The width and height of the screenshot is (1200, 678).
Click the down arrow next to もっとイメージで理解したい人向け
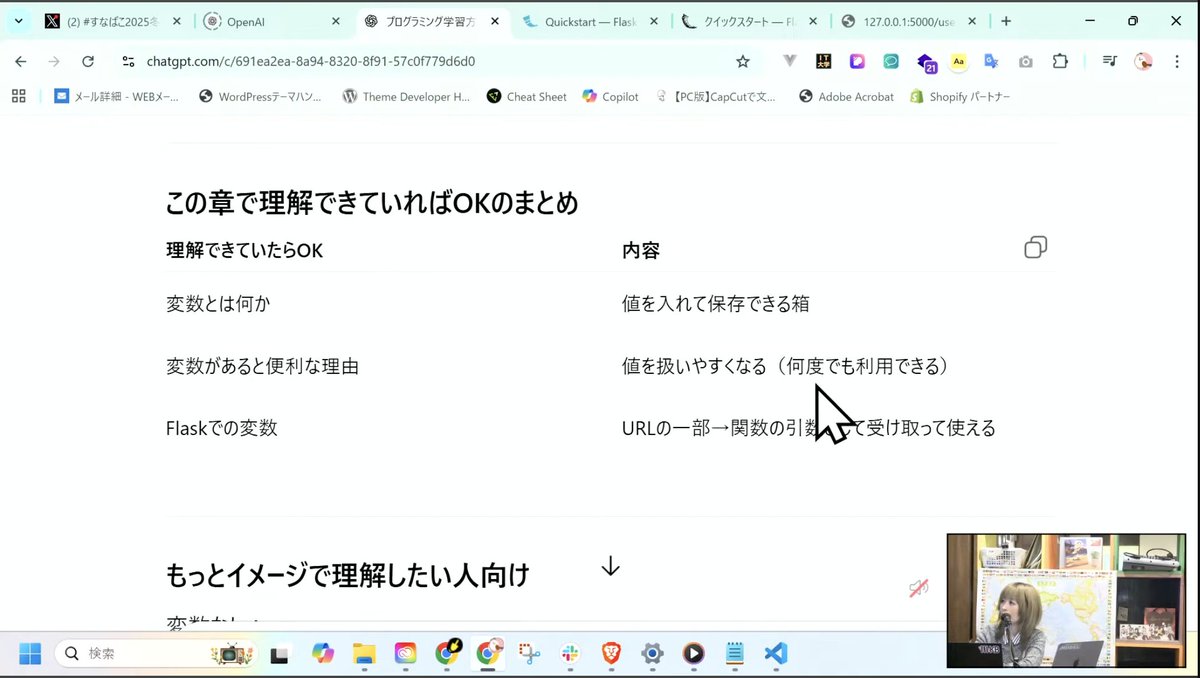pyautogui.click(x=610, y=566)
